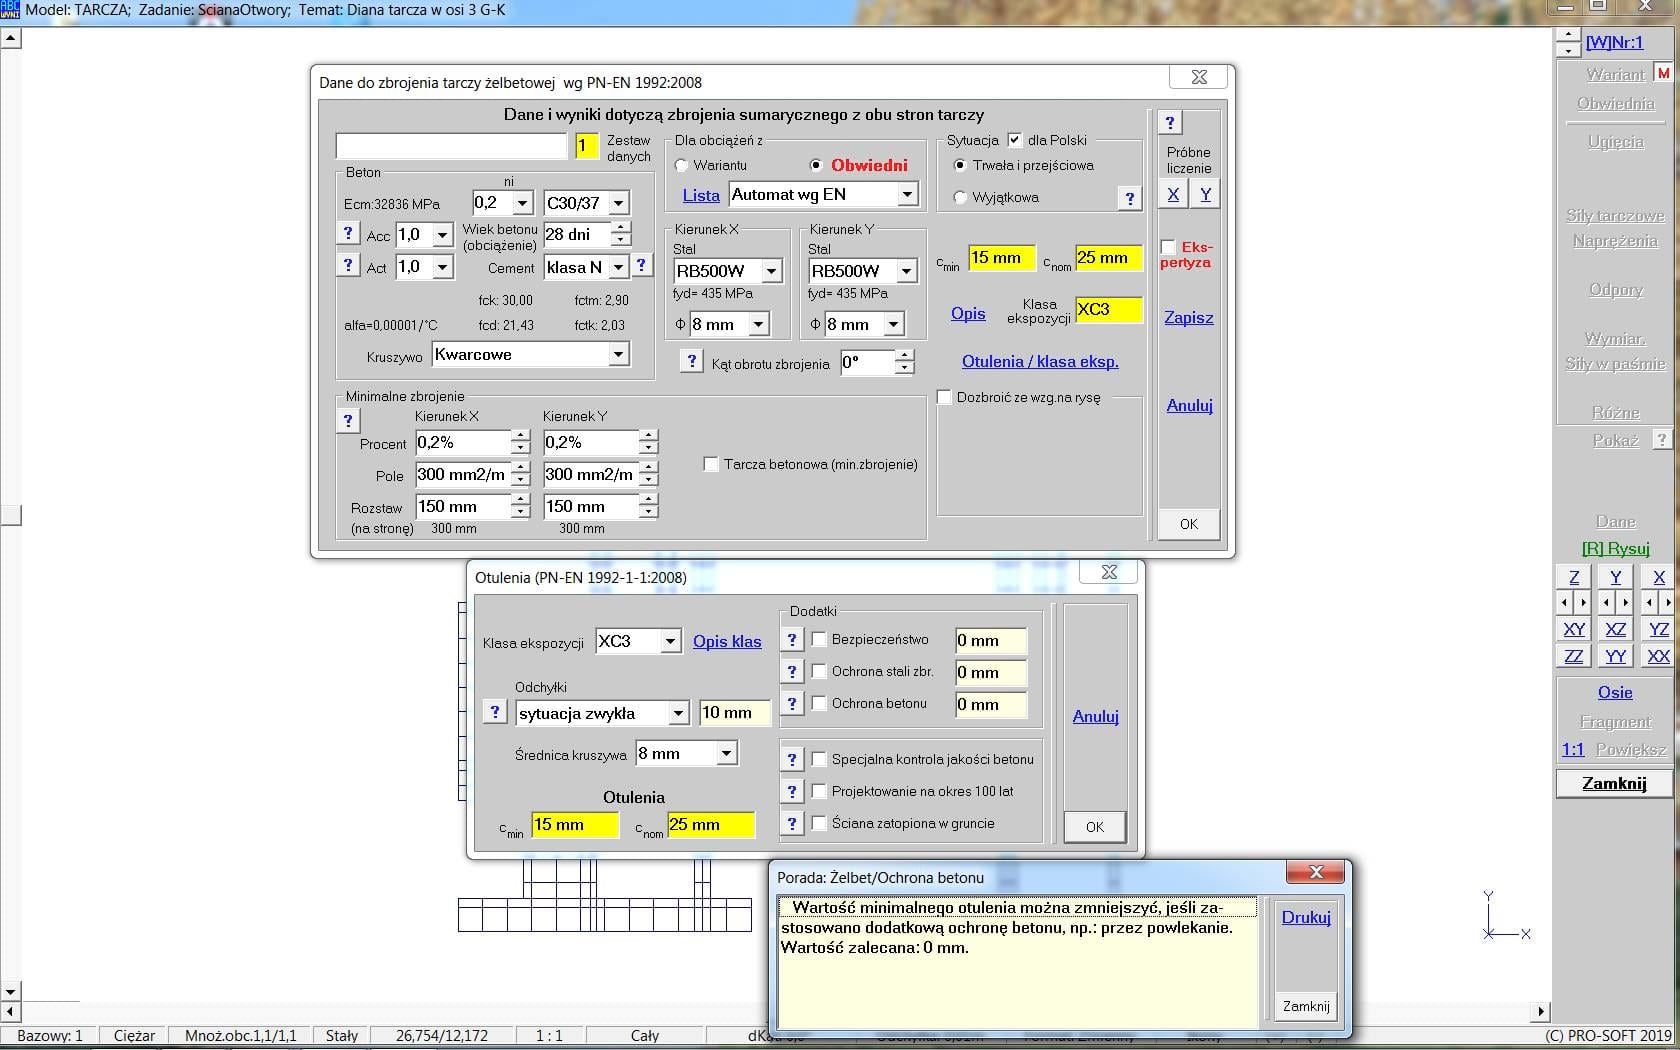Open help next to Cement class dropdown
The image size is (1680, 1050).
[x=642, y=265]
